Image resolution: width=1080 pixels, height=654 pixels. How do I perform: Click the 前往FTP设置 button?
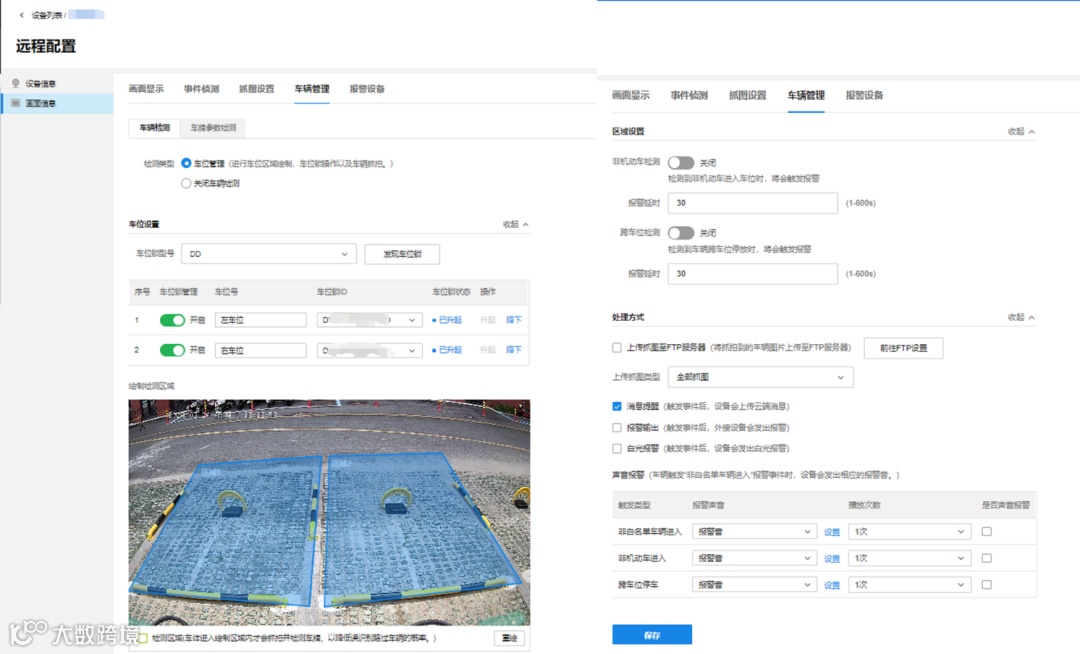point(903,348)
